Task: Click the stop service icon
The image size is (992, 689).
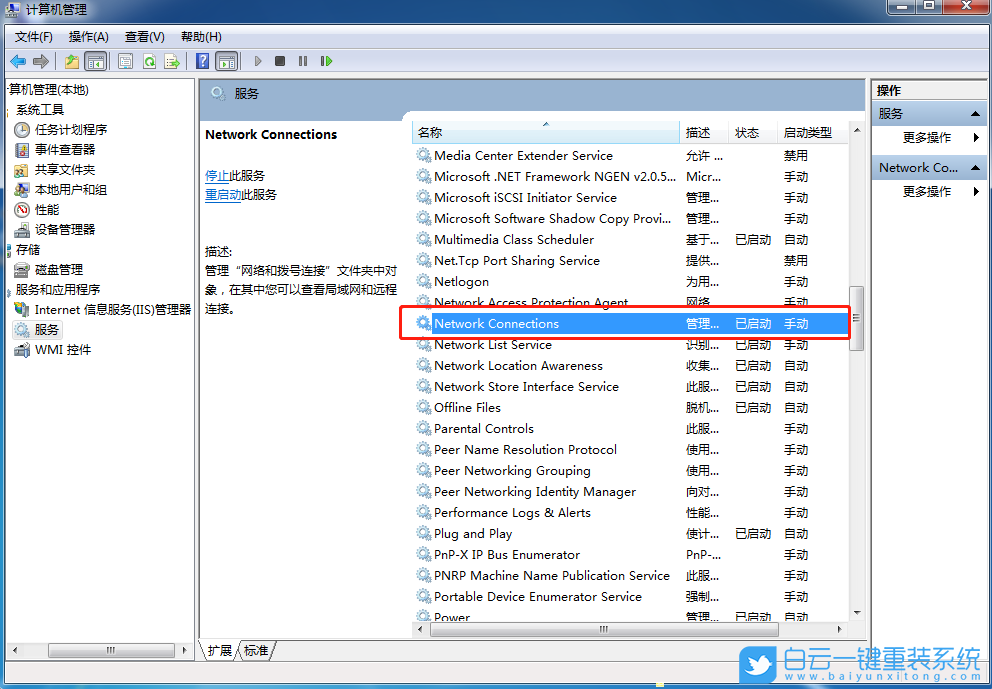Action: coord(281,61)
